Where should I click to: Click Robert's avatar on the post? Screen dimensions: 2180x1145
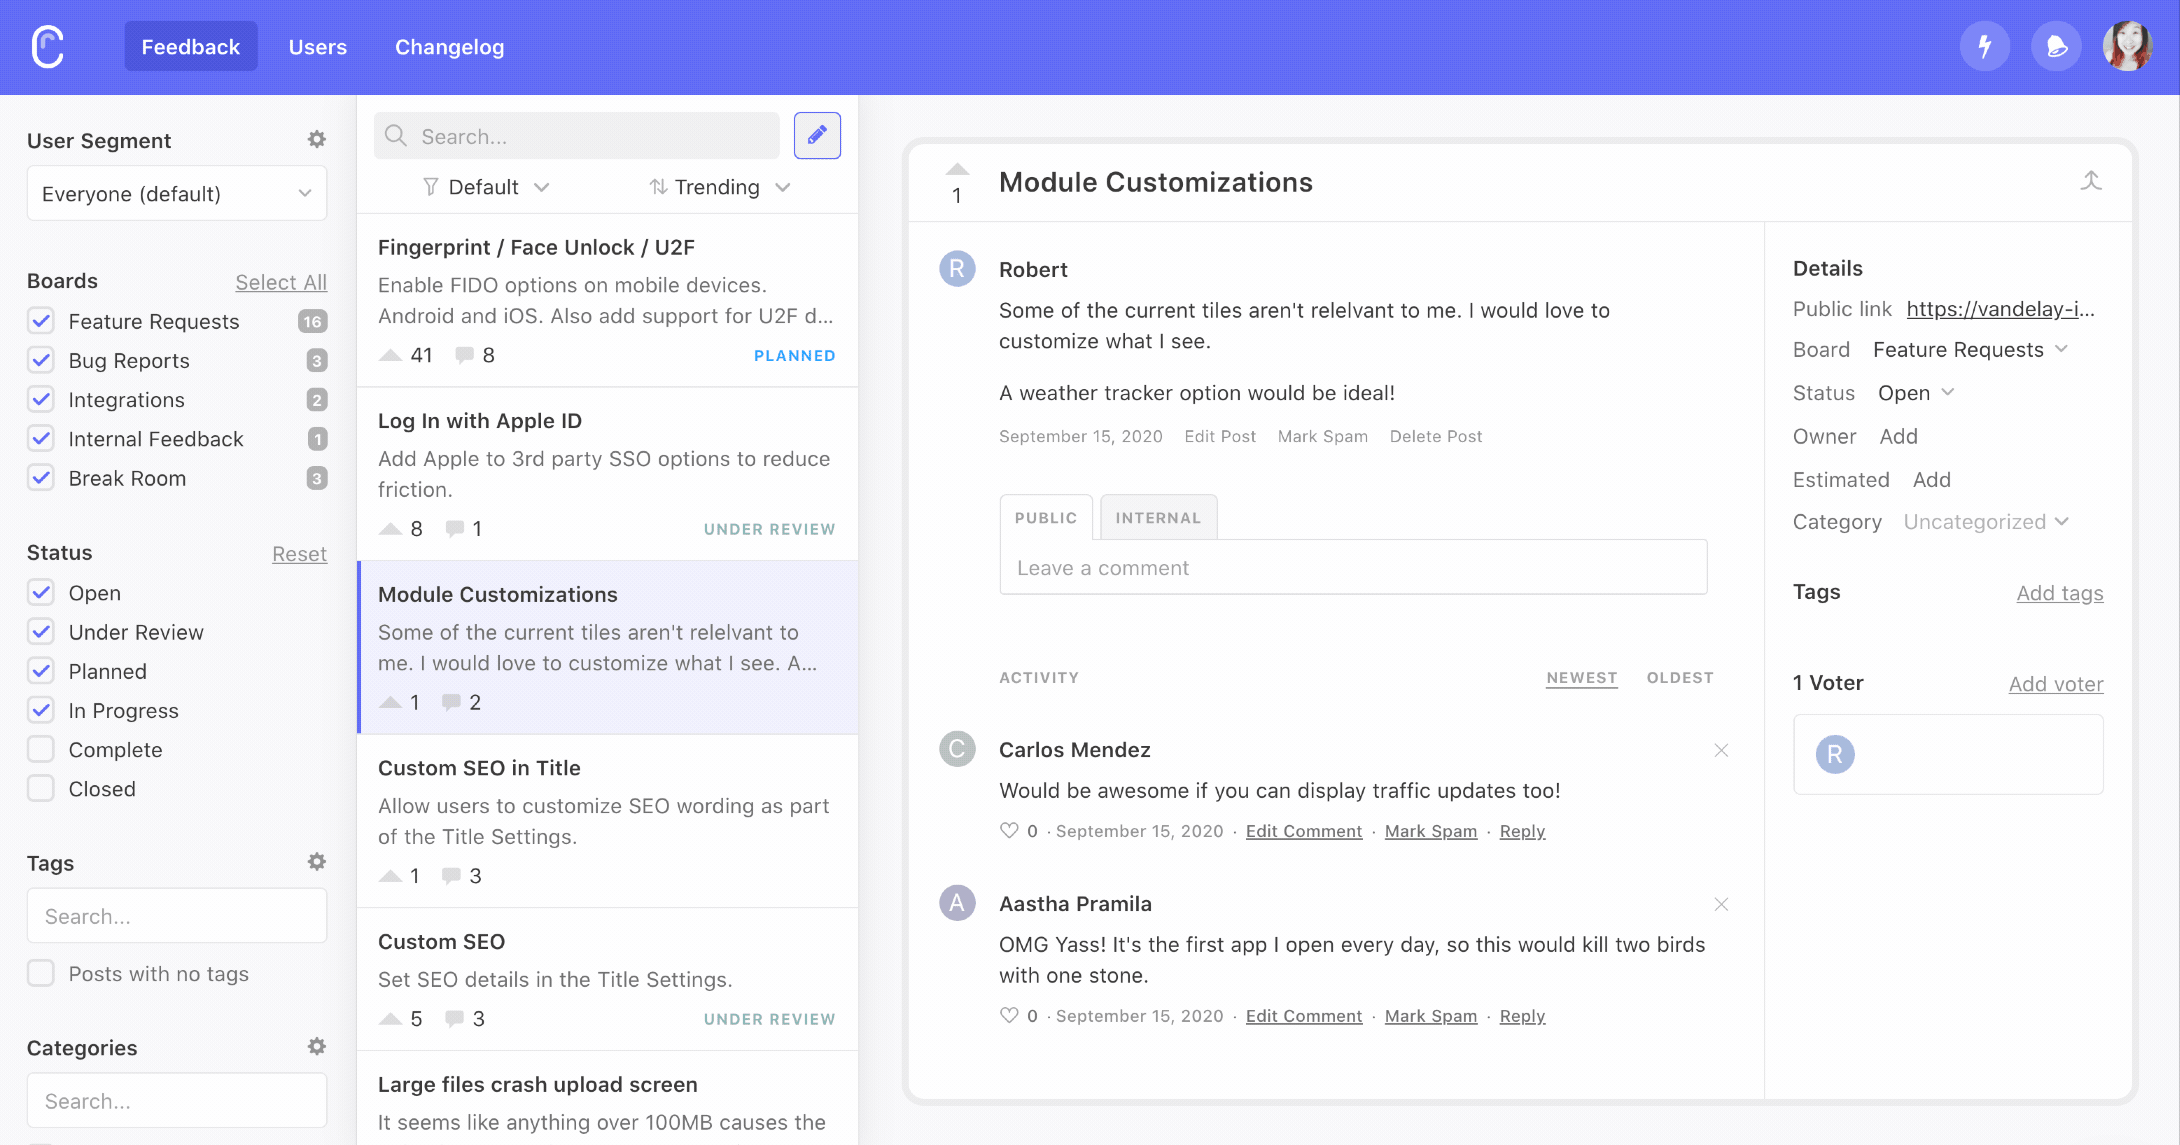pyautogui.click(x=957, y=269)
